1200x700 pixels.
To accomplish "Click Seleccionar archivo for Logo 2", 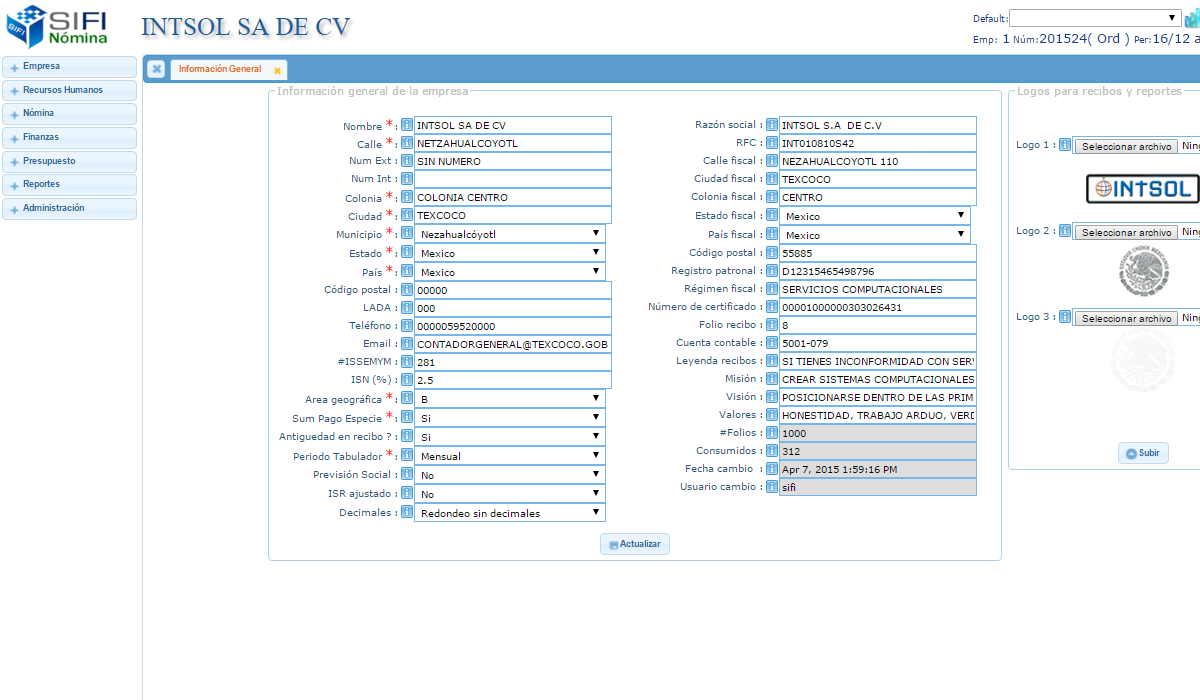I will (1126, 232).
